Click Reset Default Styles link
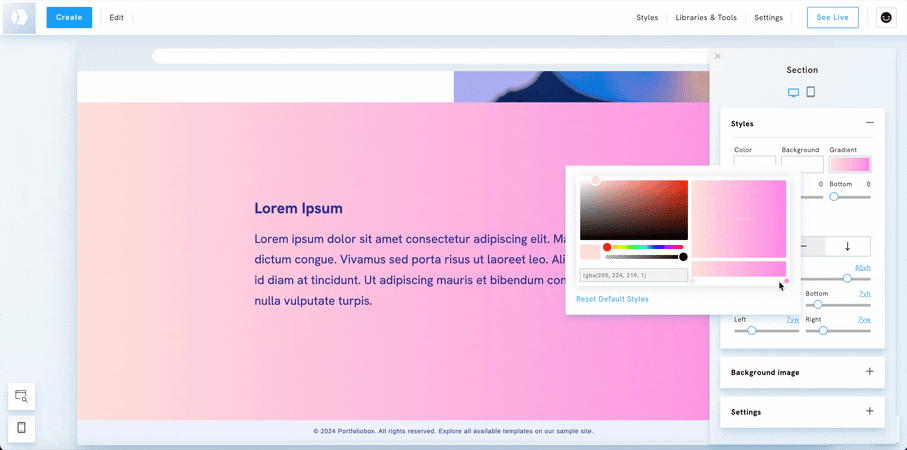 (x=612, y=299)
